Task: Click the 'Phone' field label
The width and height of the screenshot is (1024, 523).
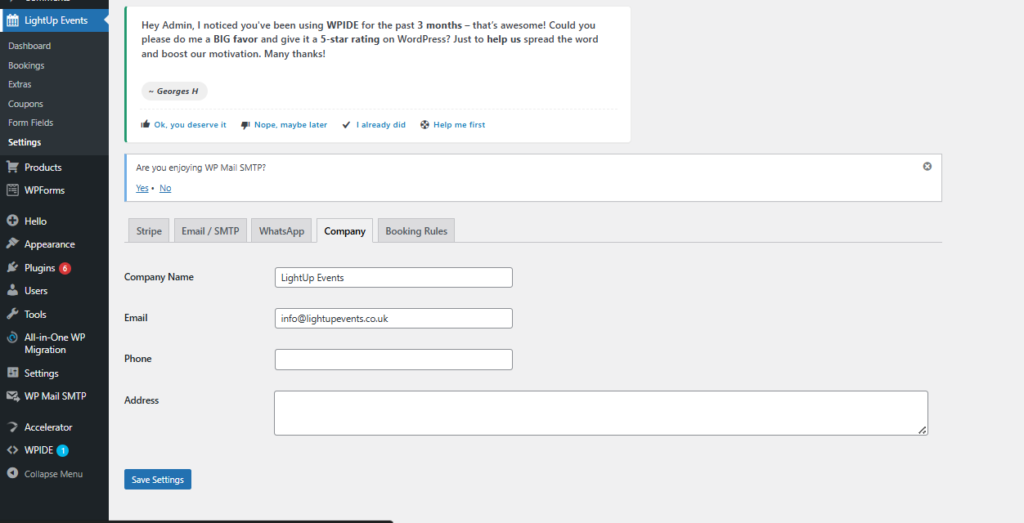Action: (138, 358)
